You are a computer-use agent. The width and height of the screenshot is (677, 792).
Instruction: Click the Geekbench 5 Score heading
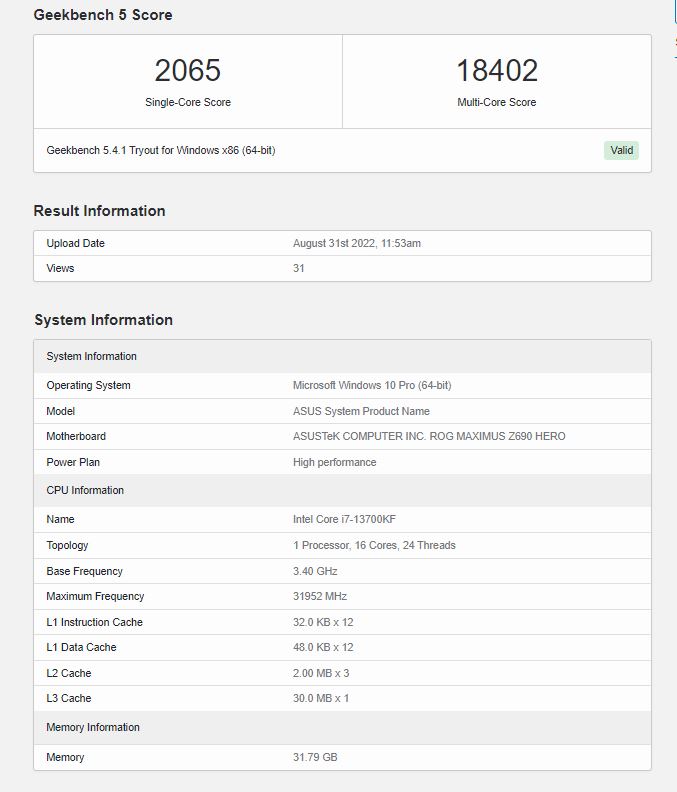pyautogui.click(x=103, y=15)
